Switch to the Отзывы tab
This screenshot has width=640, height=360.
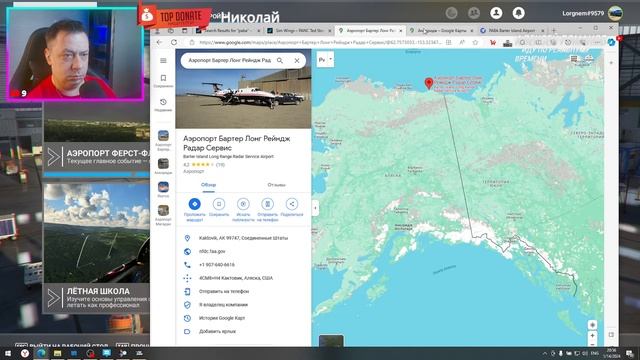[276, 185]
